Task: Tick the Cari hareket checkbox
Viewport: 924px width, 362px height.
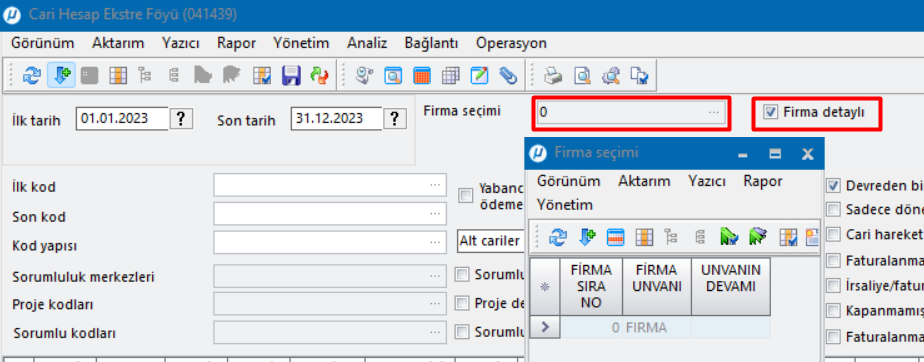Action: pos(833,235)
